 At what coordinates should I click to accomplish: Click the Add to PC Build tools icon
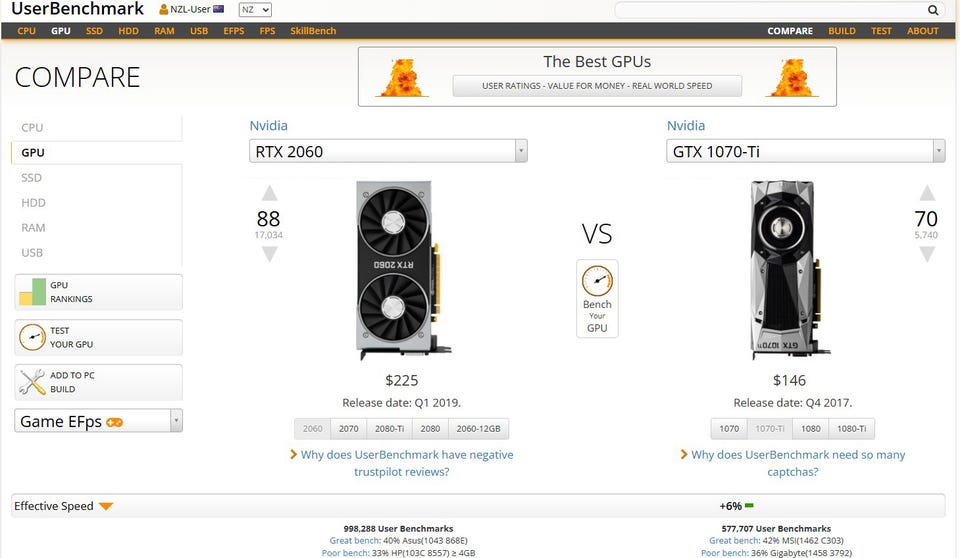[32, 382]
